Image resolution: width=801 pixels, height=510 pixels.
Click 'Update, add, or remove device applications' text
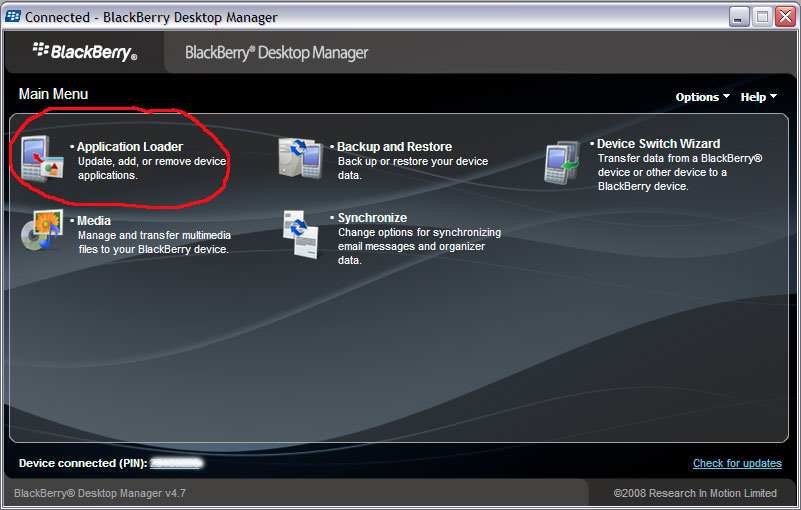pos(152,168)
